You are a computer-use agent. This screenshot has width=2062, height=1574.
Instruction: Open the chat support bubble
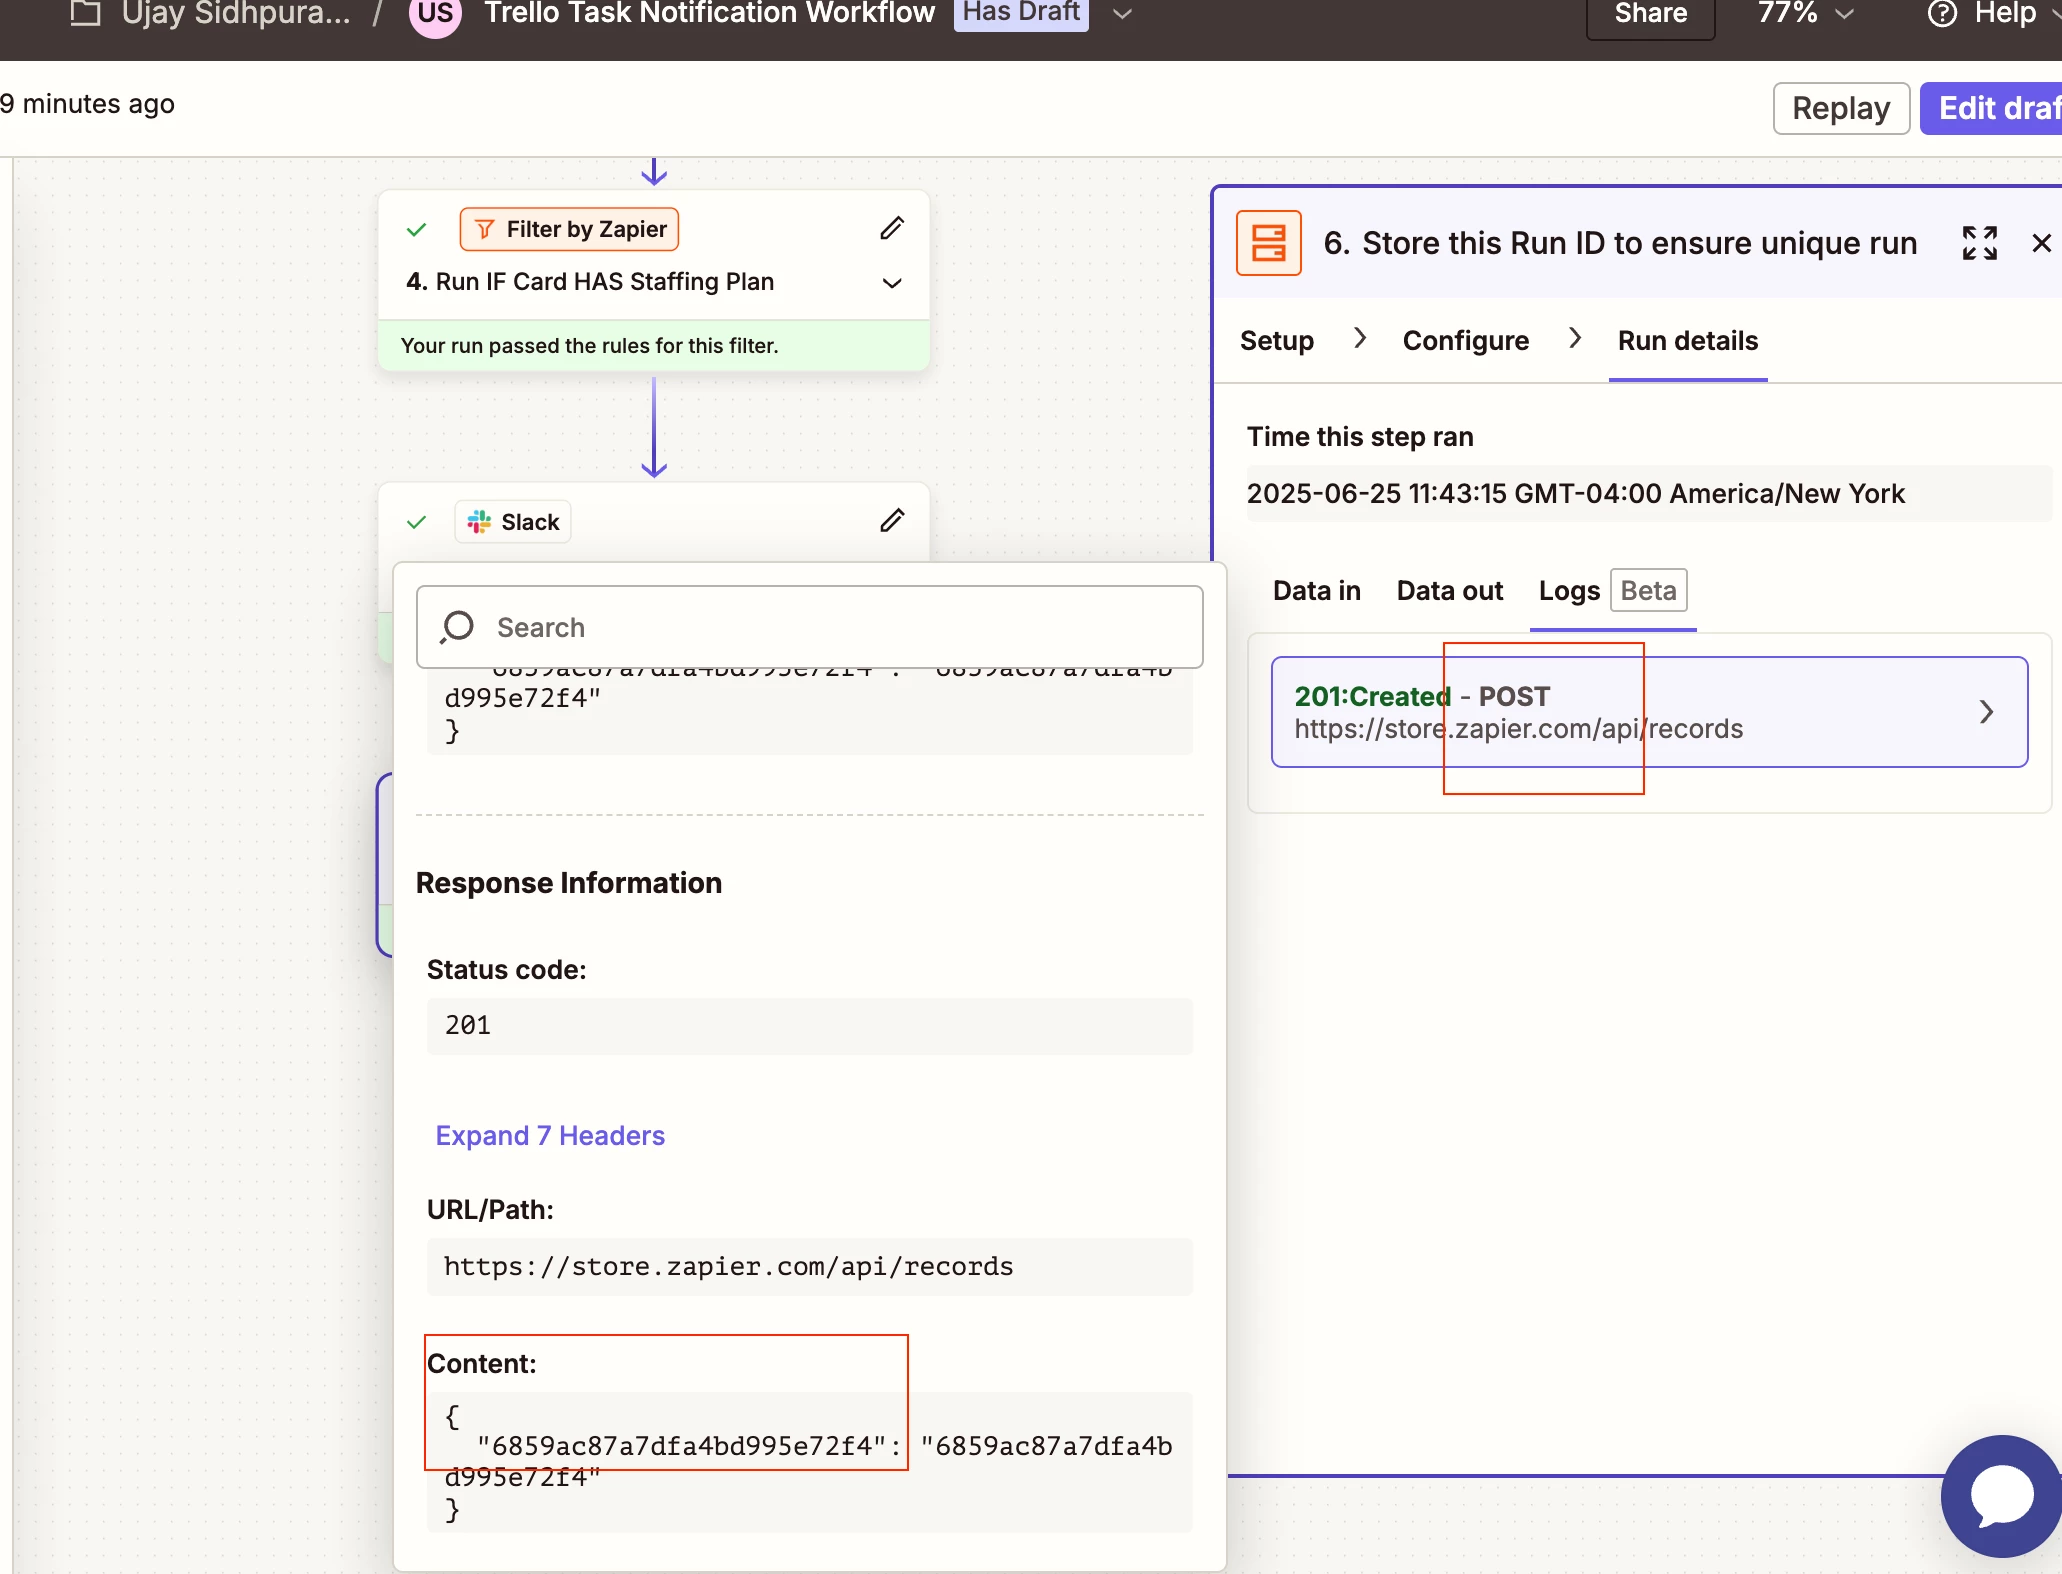tap(2002, 1496)
